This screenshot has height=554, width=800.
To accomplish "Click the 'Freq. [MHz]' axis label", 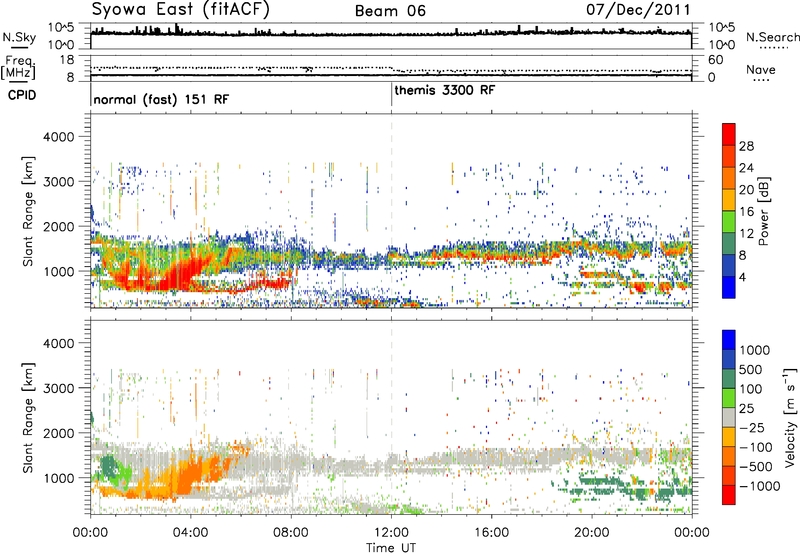I will pyautogui.click(x=18, y=68).
